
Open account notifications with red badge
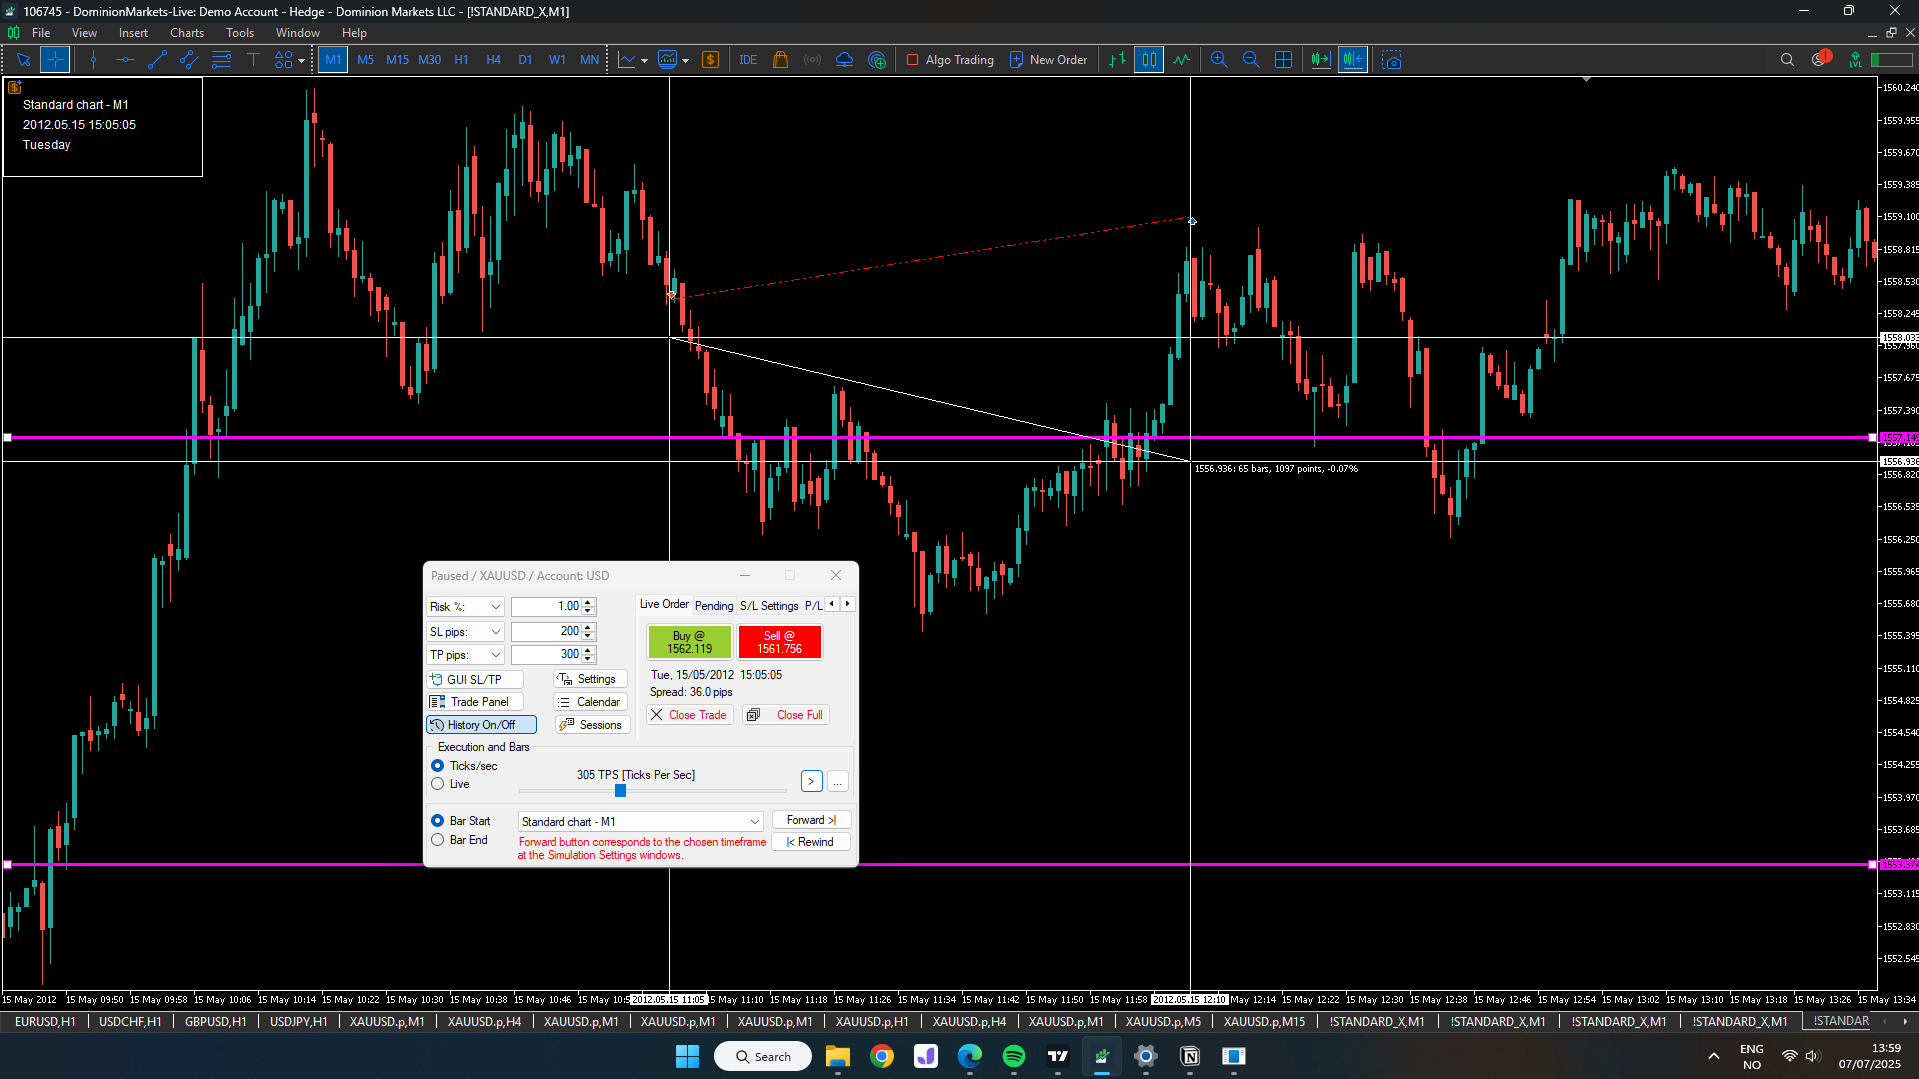point(1821,59)
